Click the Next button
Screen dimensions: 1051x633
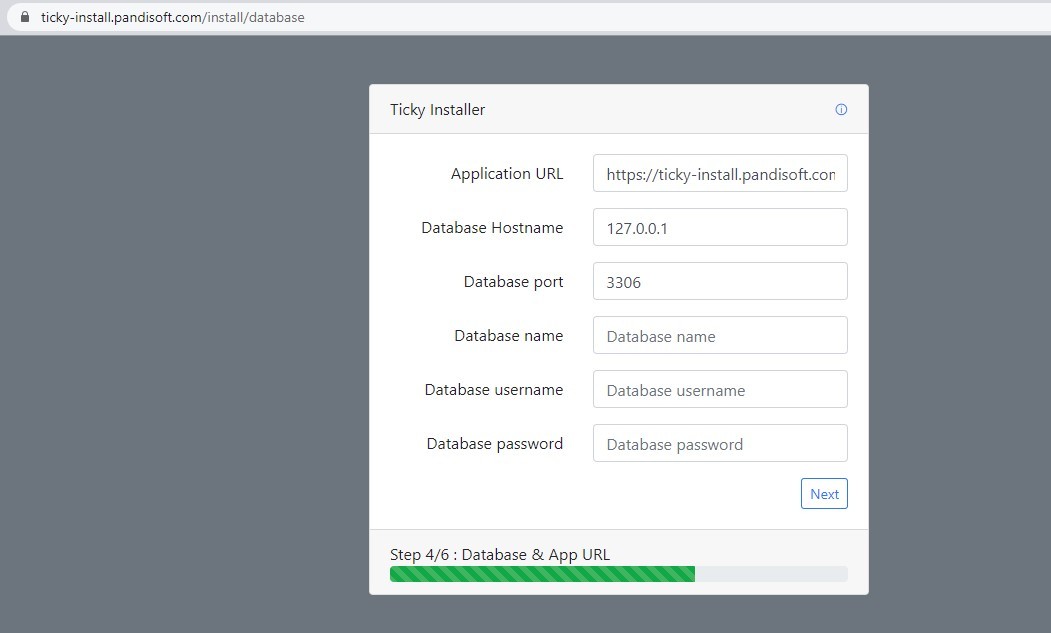pyautogui.click(x=824, y=494)
